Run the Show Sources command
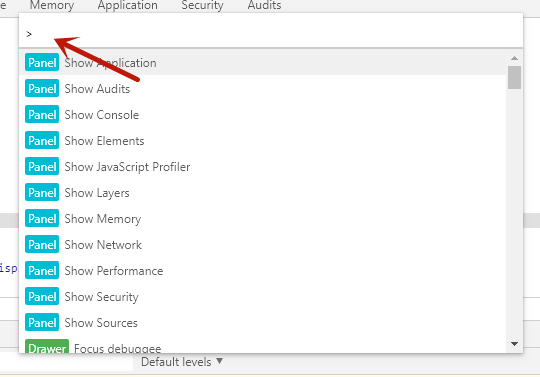This screenshot has height=377, width=540. click(x=262, y=322)
